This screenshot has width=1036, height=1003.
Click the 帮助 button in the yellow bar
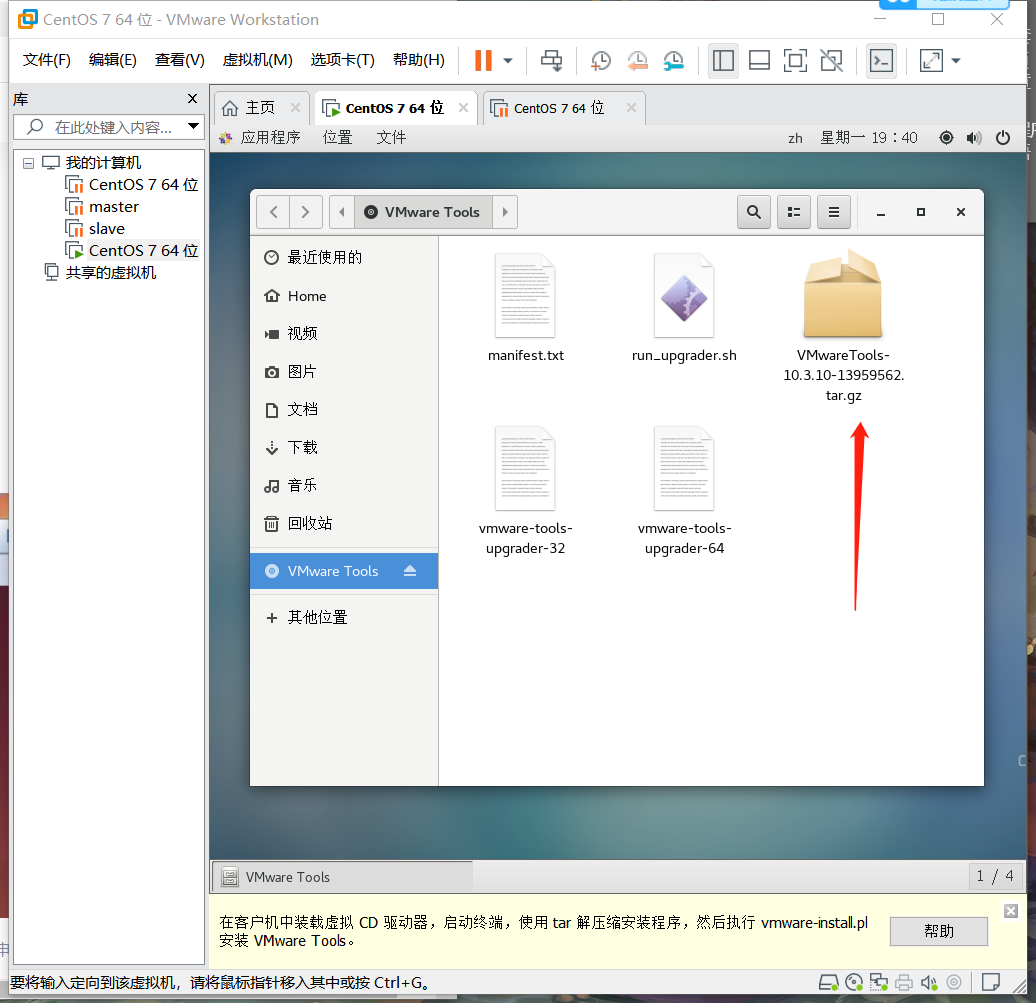[x=938, y=931]
